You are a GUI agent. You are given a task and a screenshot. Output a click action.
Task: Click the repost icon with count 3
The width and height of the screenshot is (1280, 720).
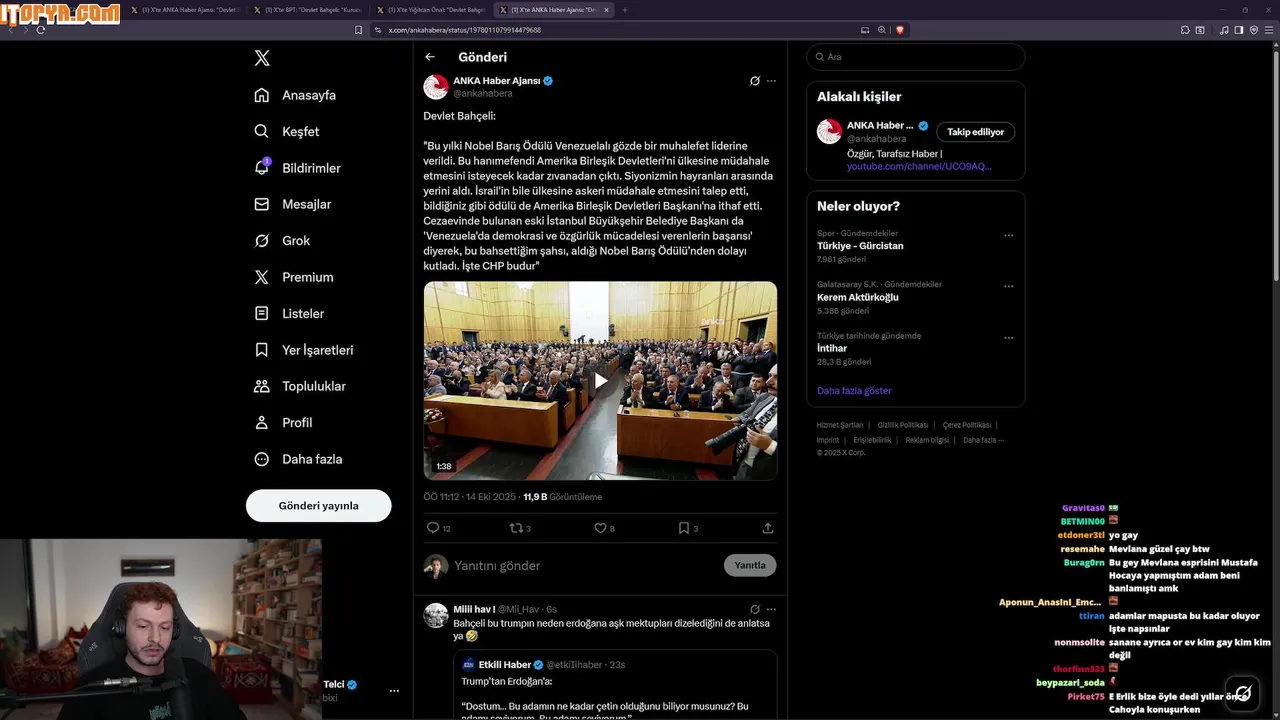tap(517, 528)
